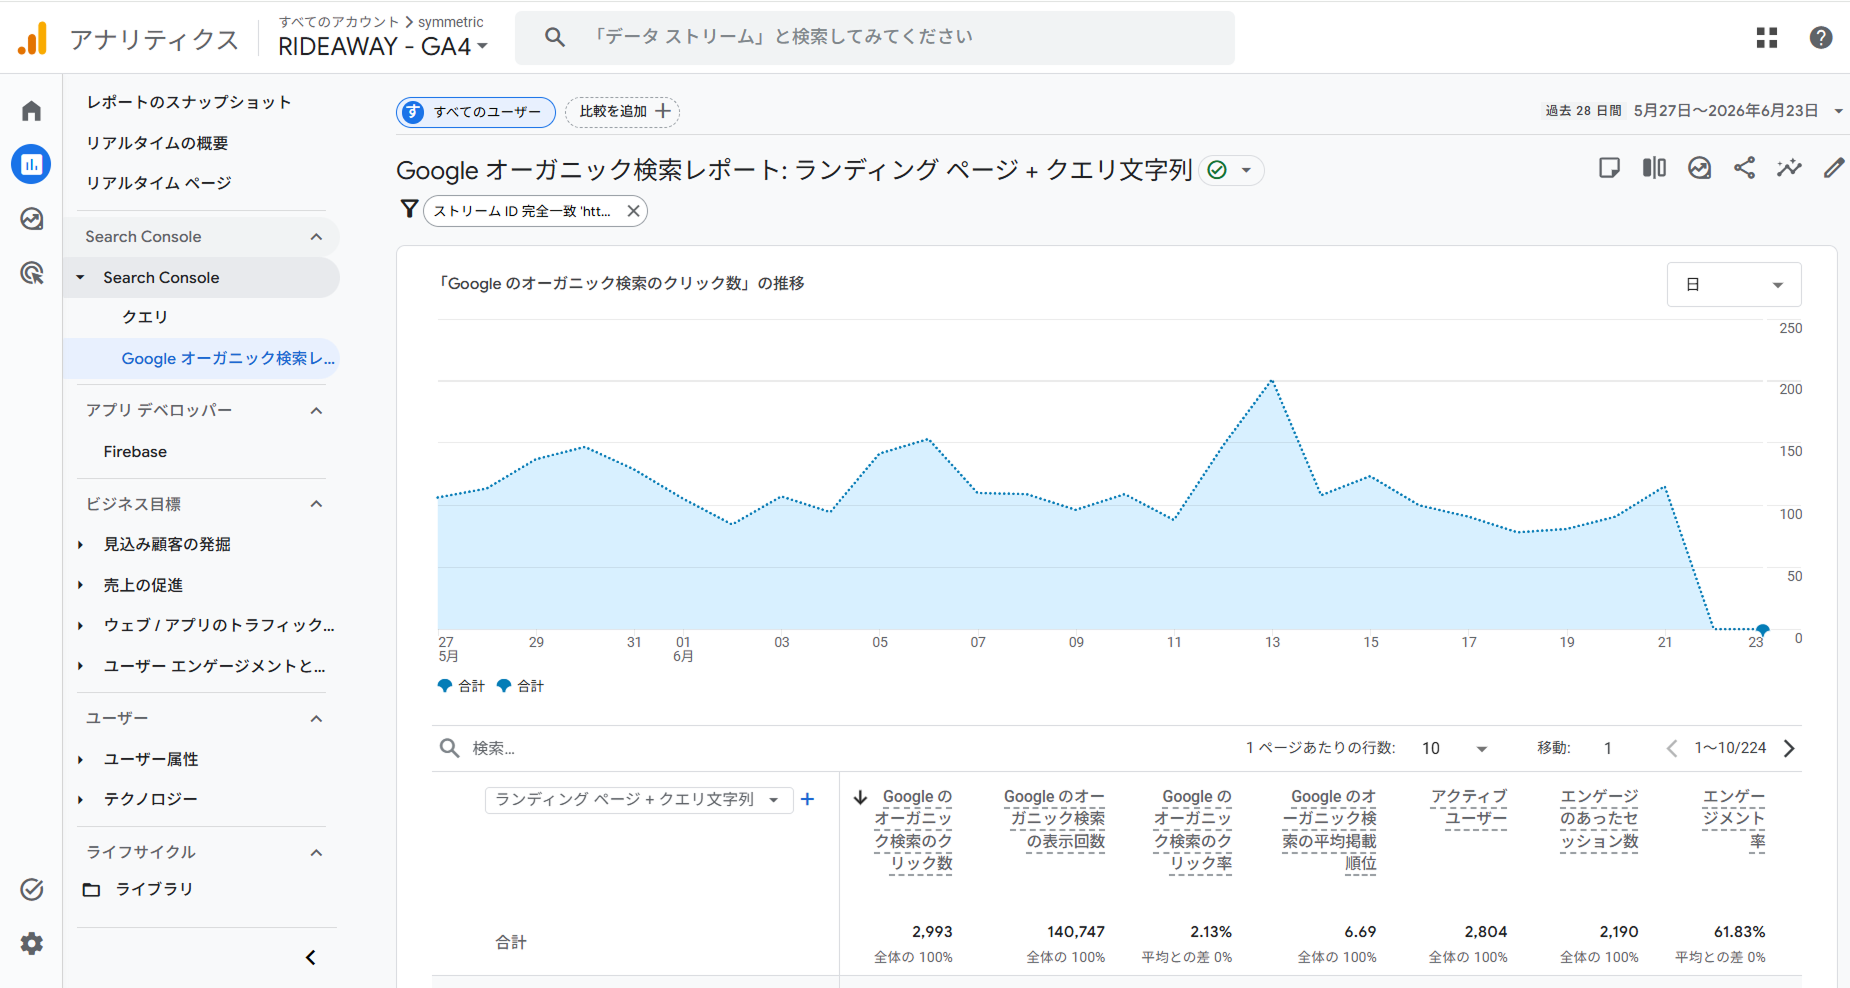The image size is (1850, 988).
Task: Open the ランディング ページ + クエリ文字列 dimension dropdown
Action: coord(639,799)
